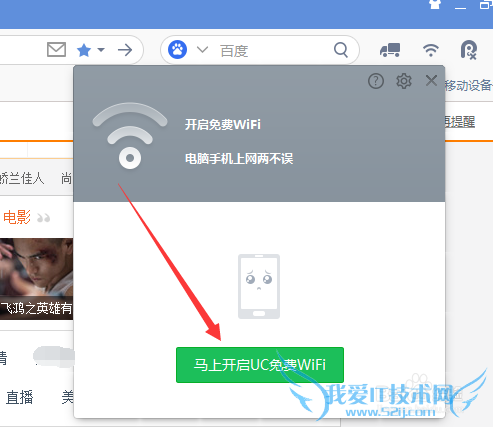493x427 pixels.
Task: Click 马上开启UC免费WiFi green button
Action: point(260,365)
